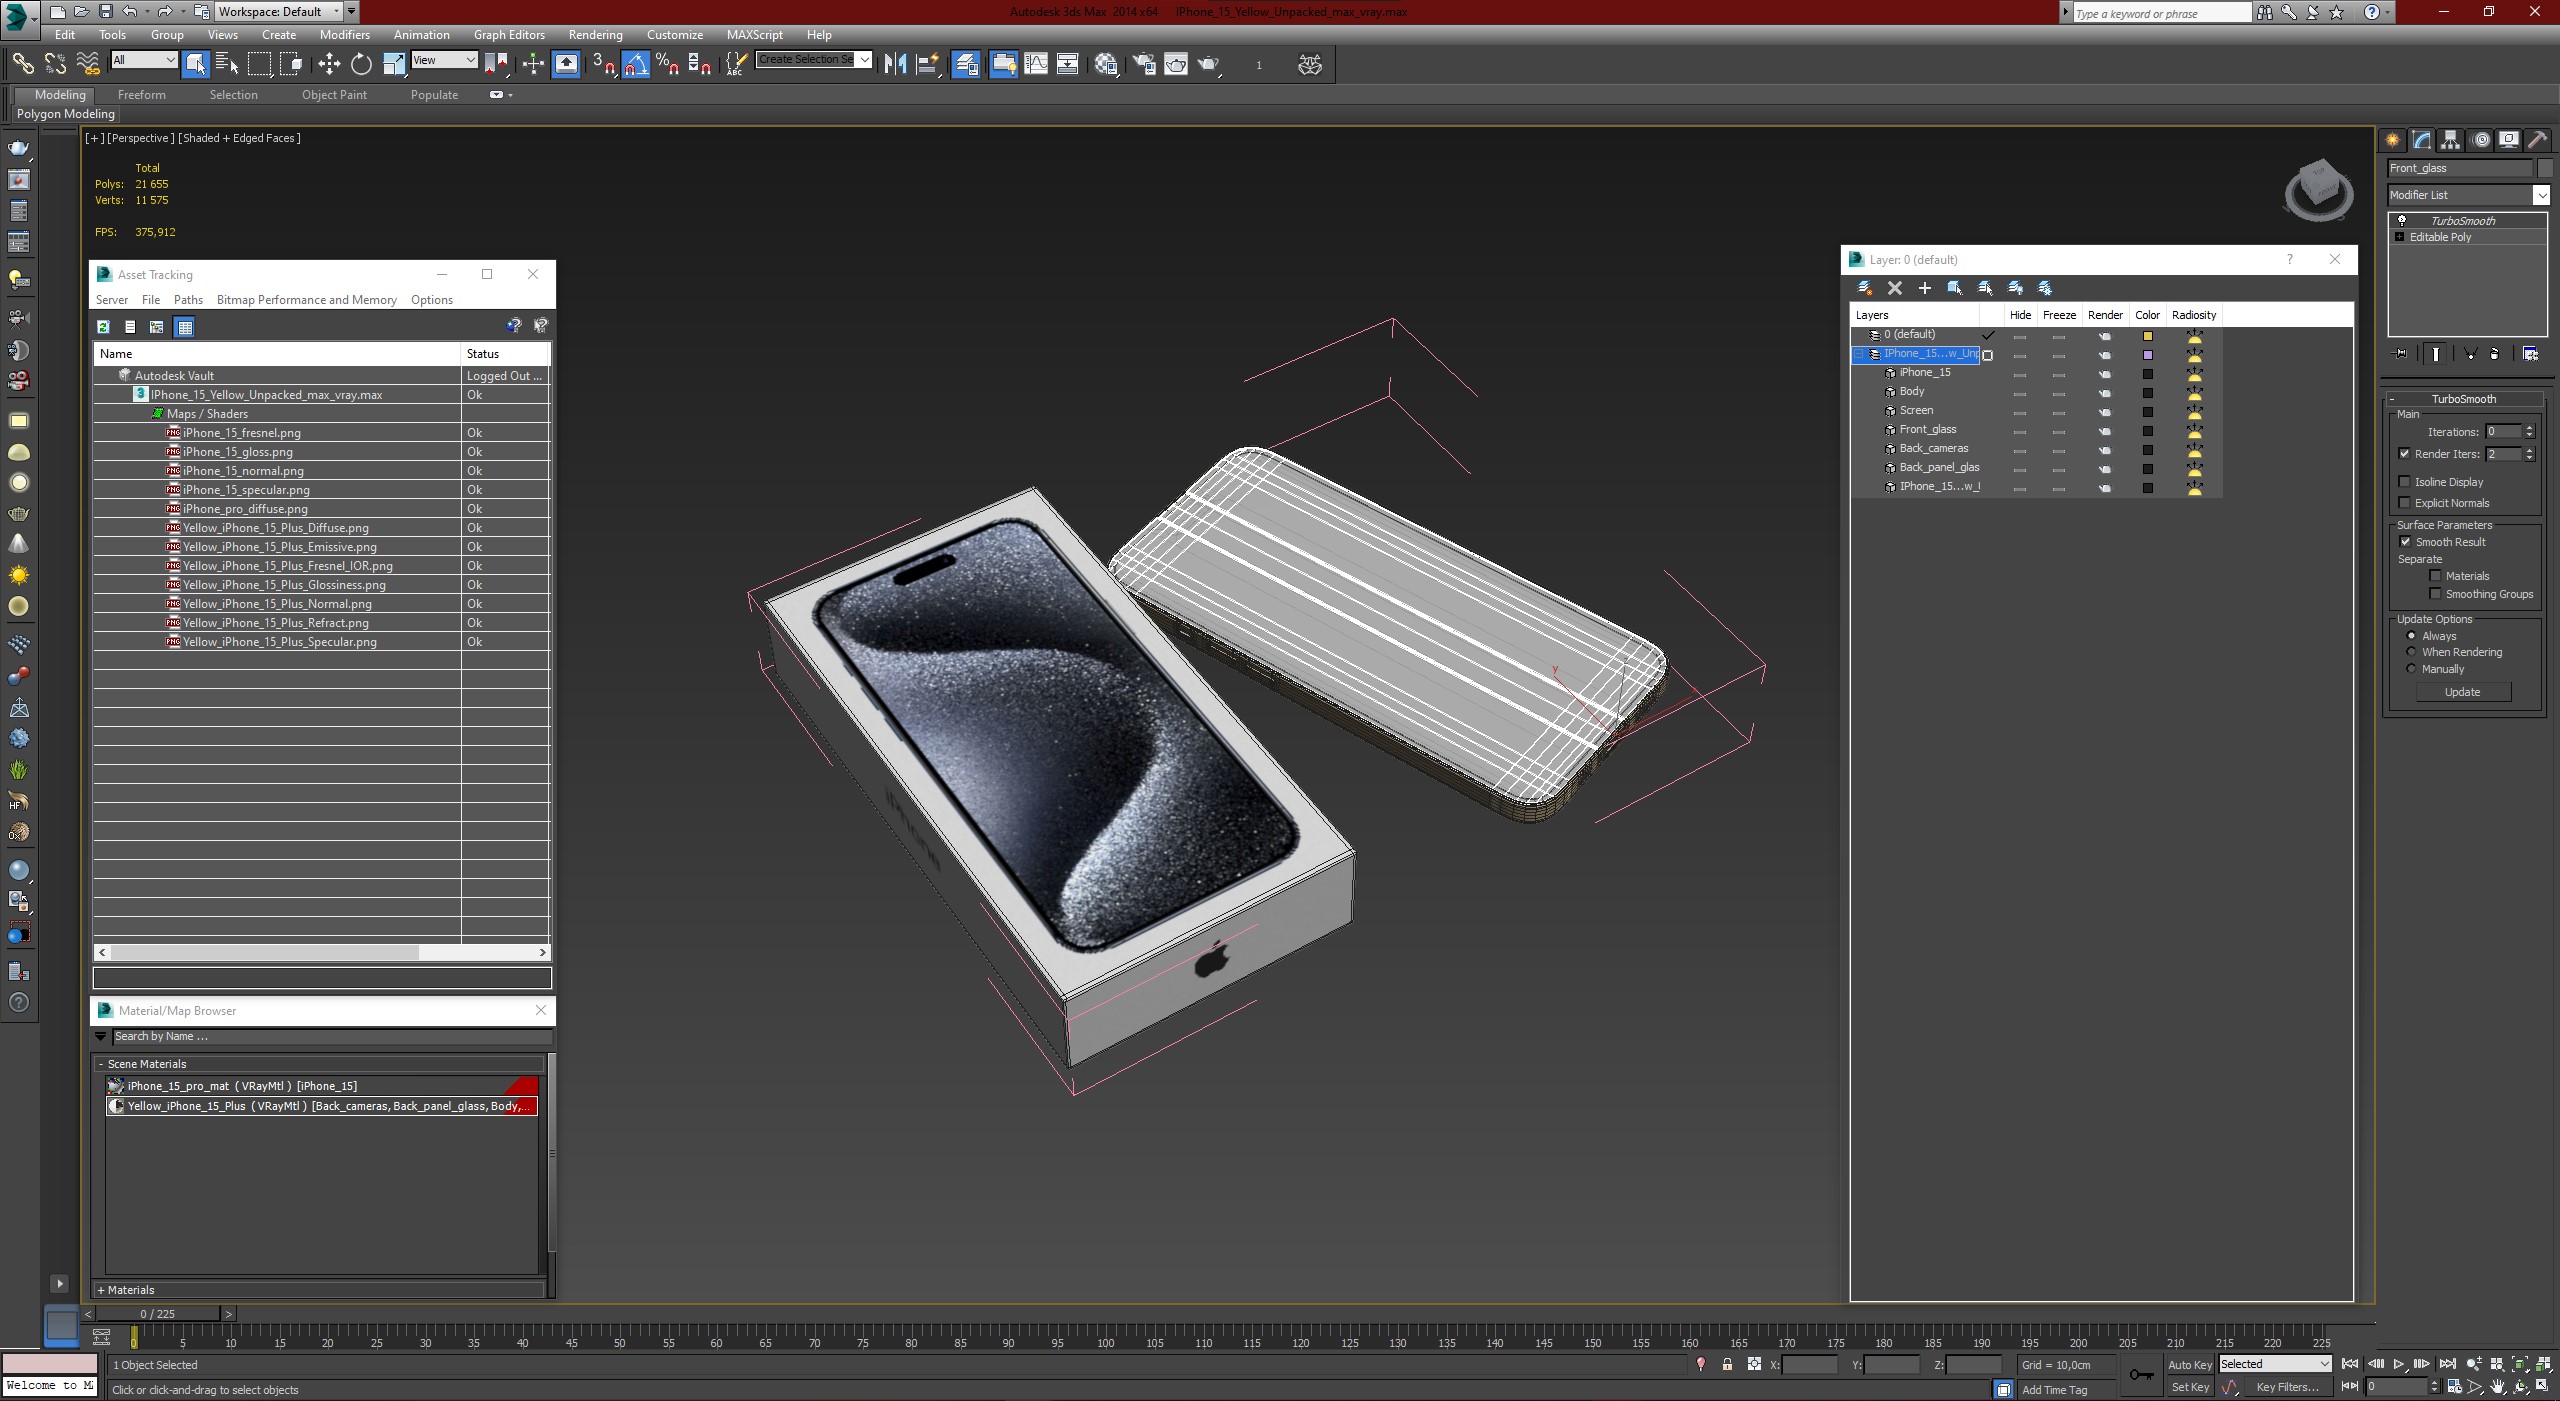Image resolution: width=2560 pixels, height=1401 pixels.
Task: Toggle the selection lock icon
Action: (x=1727, y=1364)
